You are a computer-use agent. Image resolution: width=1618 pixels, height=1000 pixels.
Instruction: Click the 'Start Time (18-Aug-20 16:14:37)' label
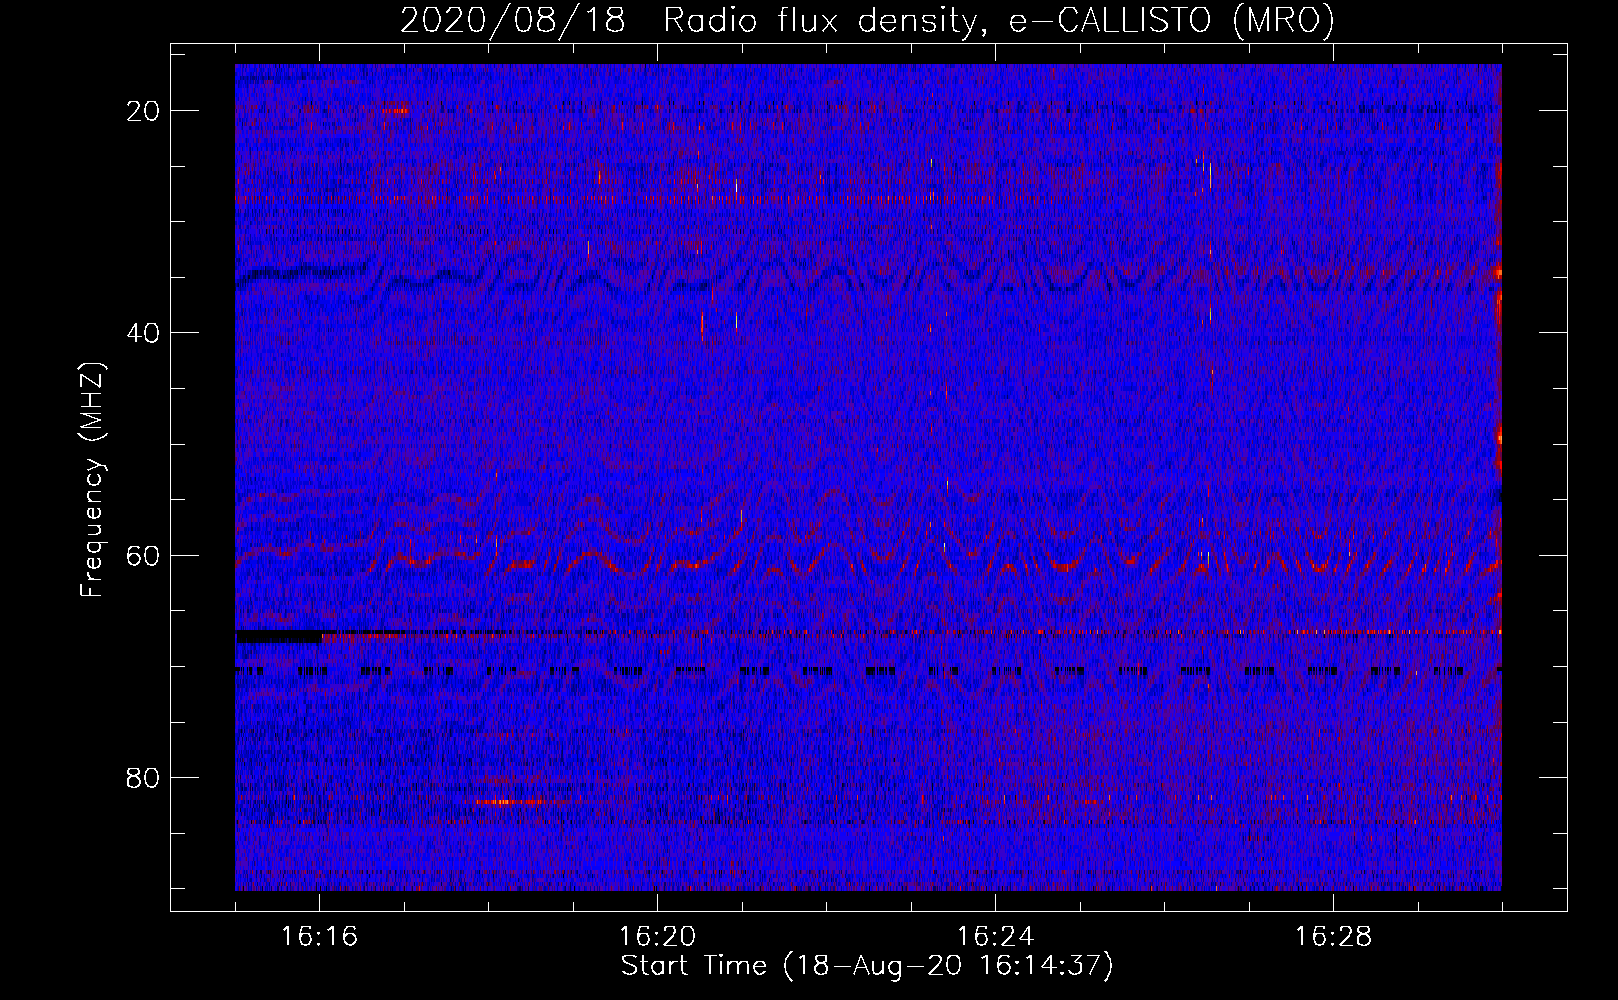pyautogui.click(x=867, y=966)
